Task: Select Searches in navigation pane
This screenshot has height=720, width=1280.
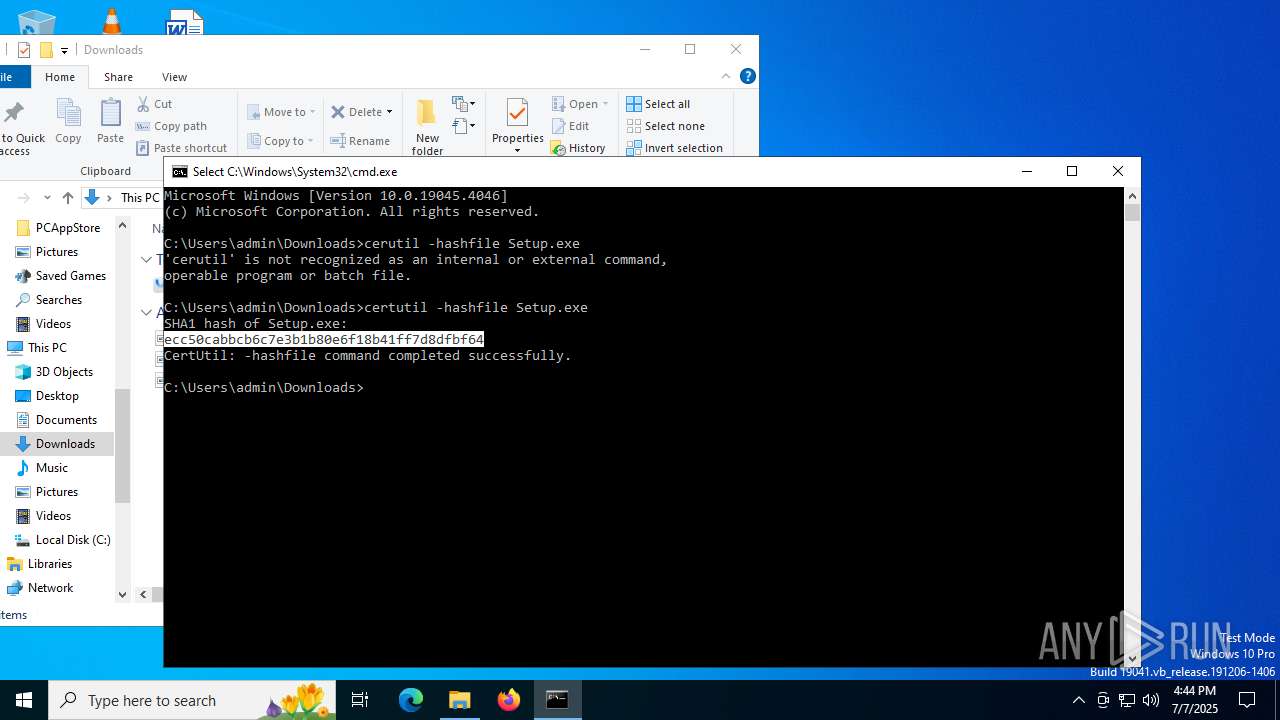Action: point(58,300)
